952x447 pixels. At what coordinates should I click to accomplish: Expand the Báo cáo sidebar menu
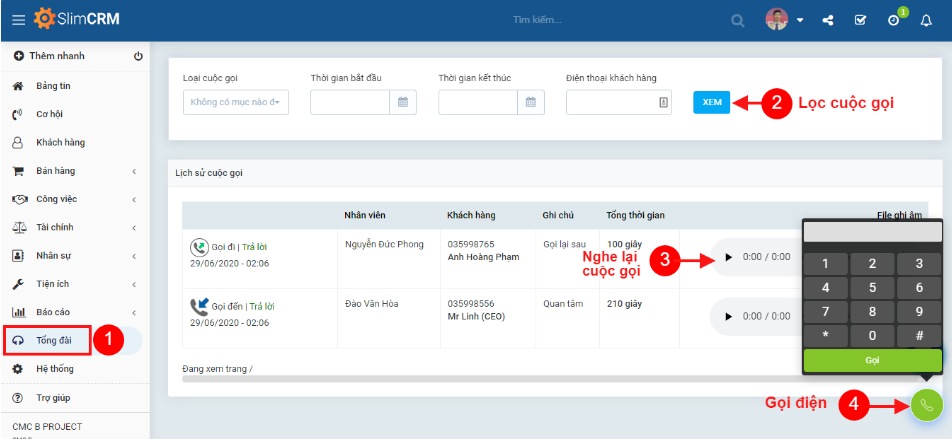pyautogui.click(x=76, y=312)
